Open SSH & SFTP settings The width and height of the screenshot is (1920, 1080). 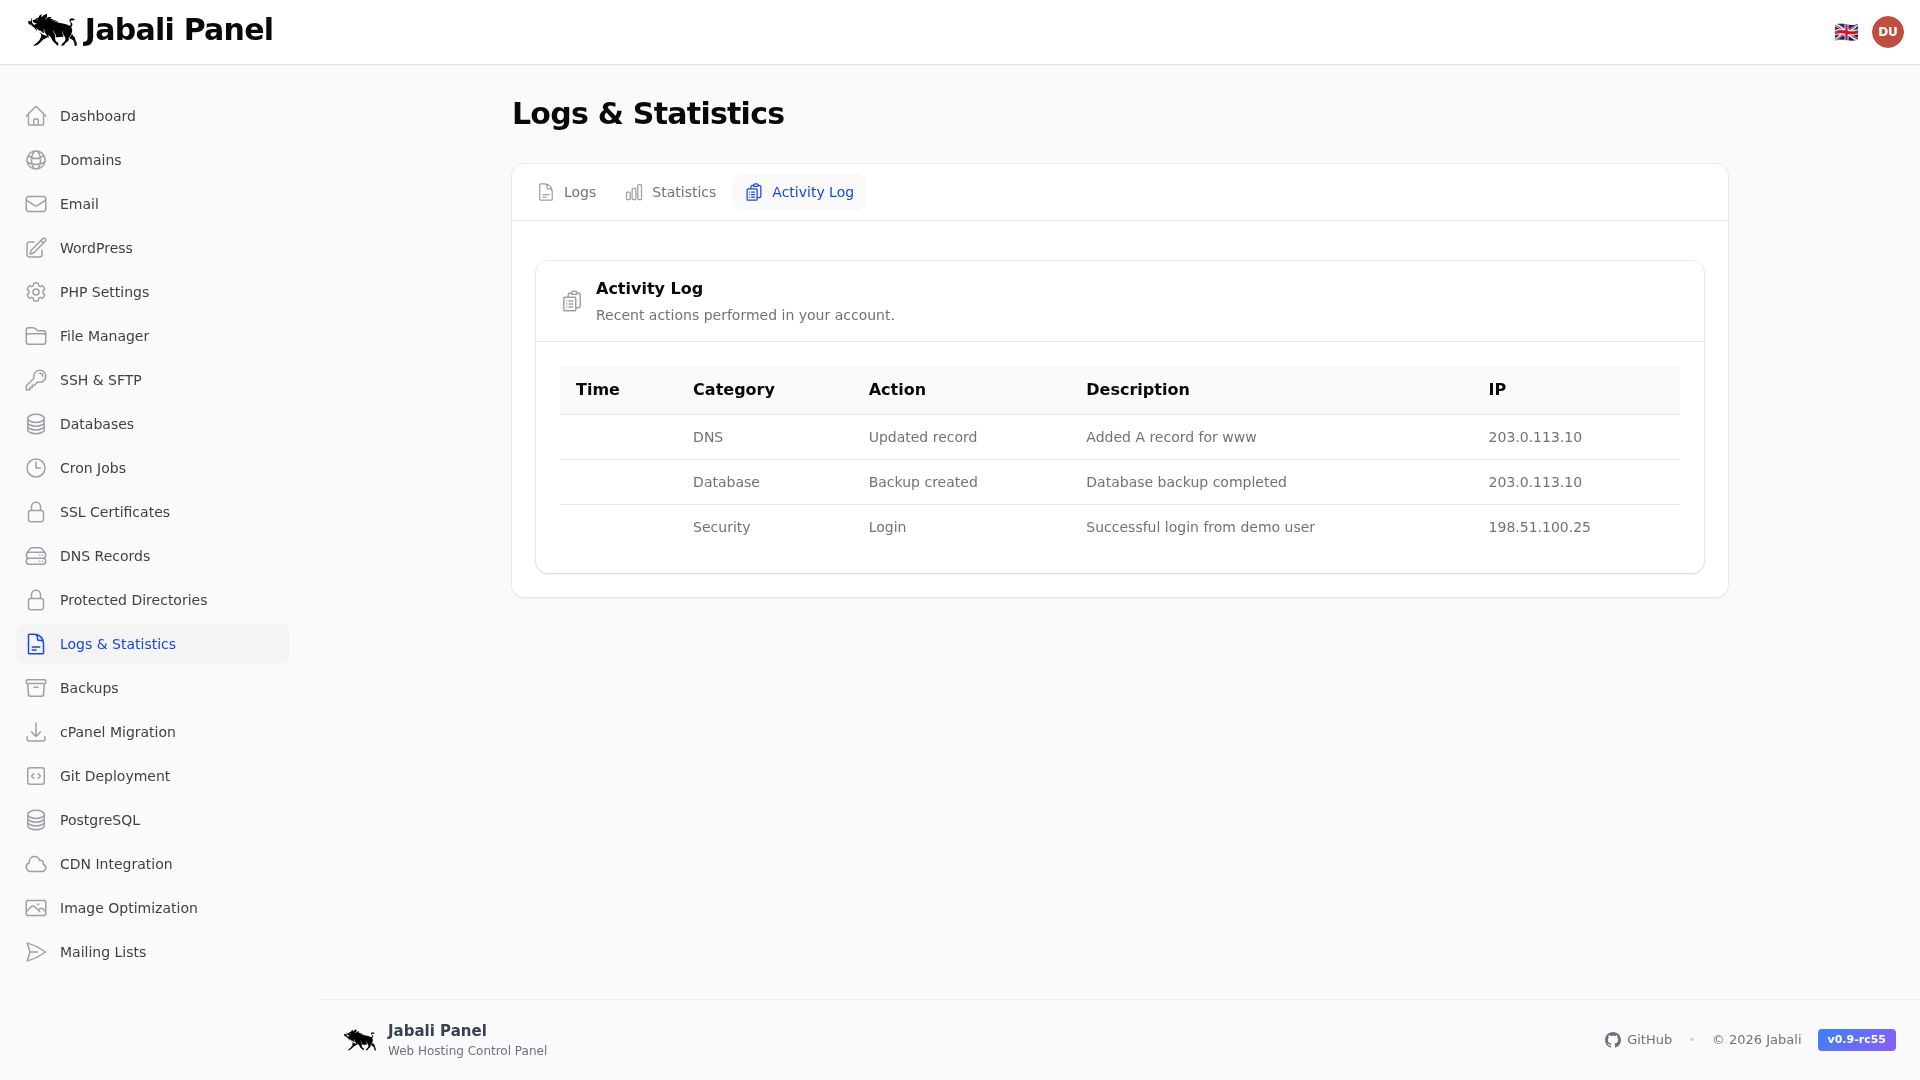point(100,380)
